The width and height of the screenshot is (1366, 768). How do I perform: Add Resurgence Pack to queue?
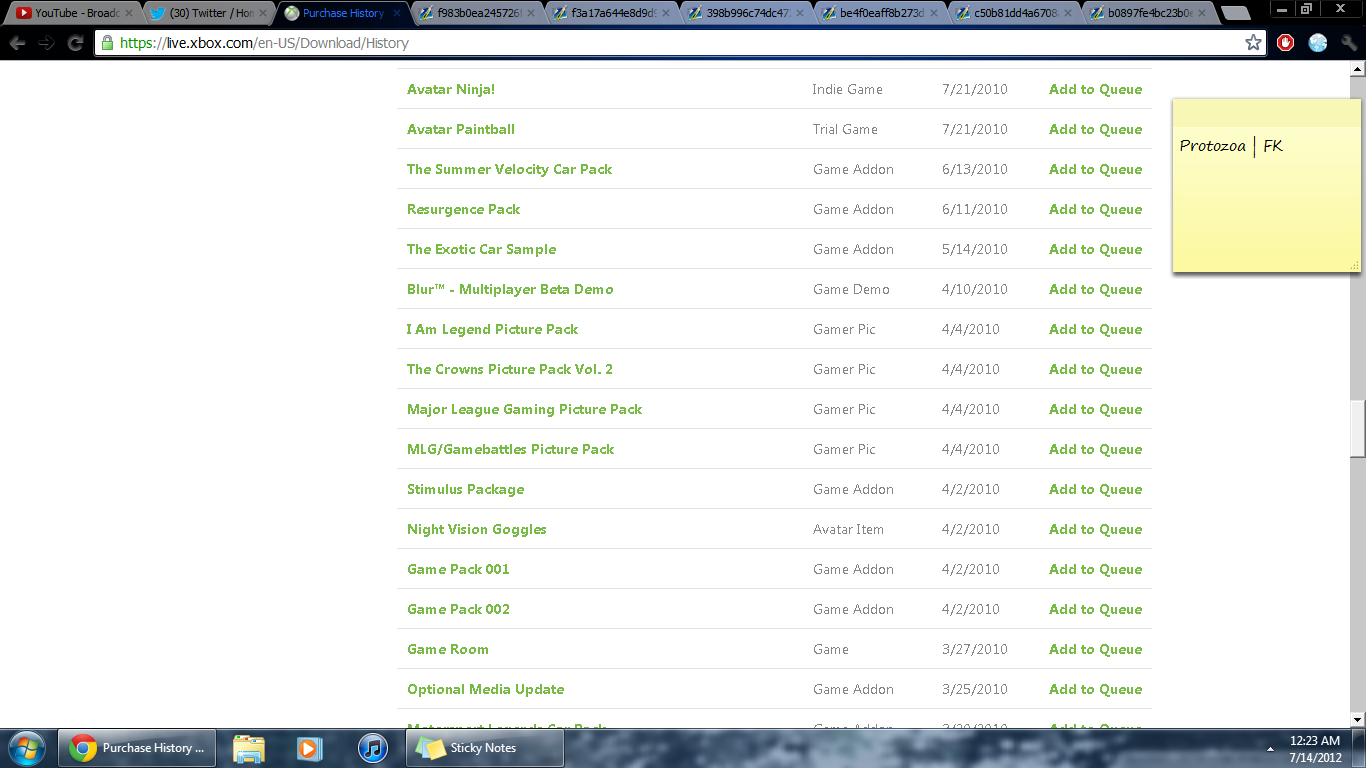point(1095,209)
